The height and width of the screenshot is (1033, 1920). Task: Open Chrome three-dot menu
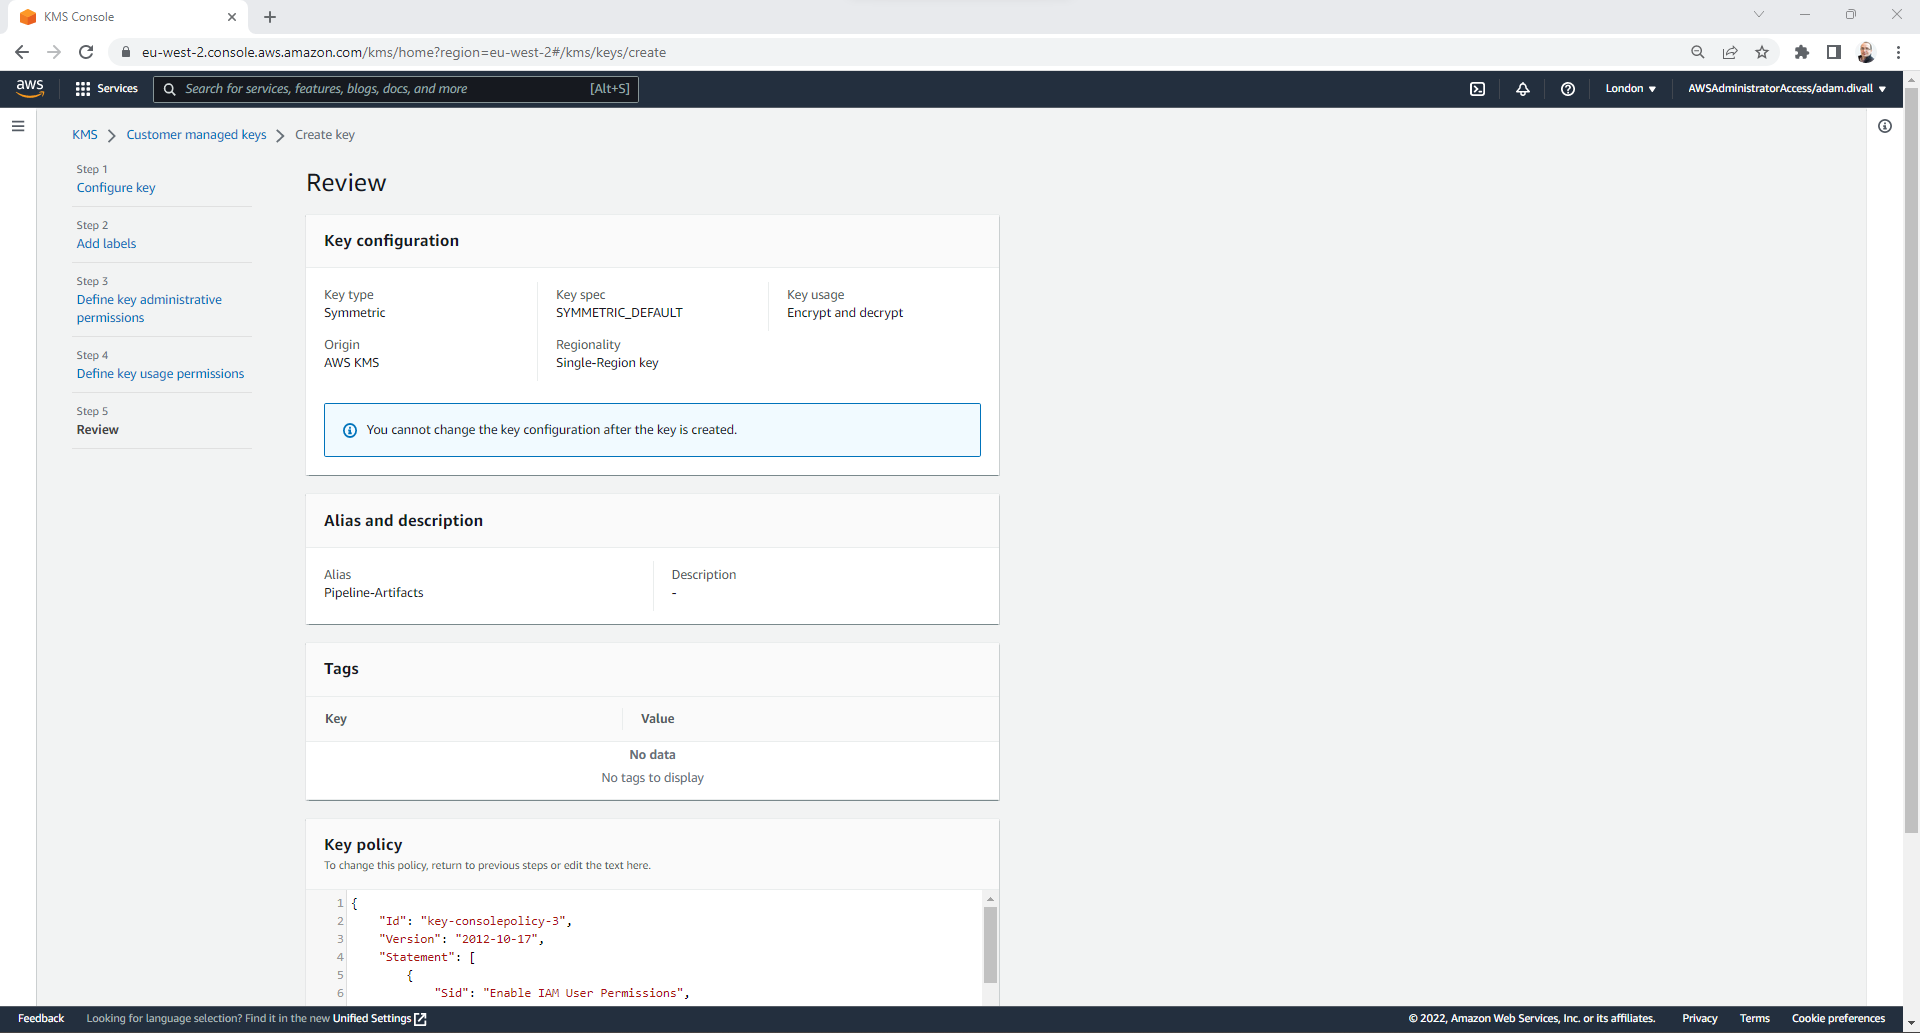(x=1898, y=52)
